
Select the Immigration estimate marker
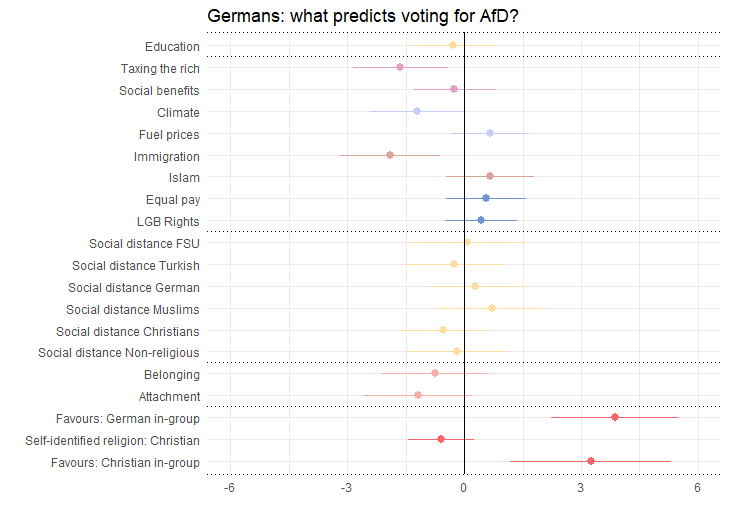(390, 155)
